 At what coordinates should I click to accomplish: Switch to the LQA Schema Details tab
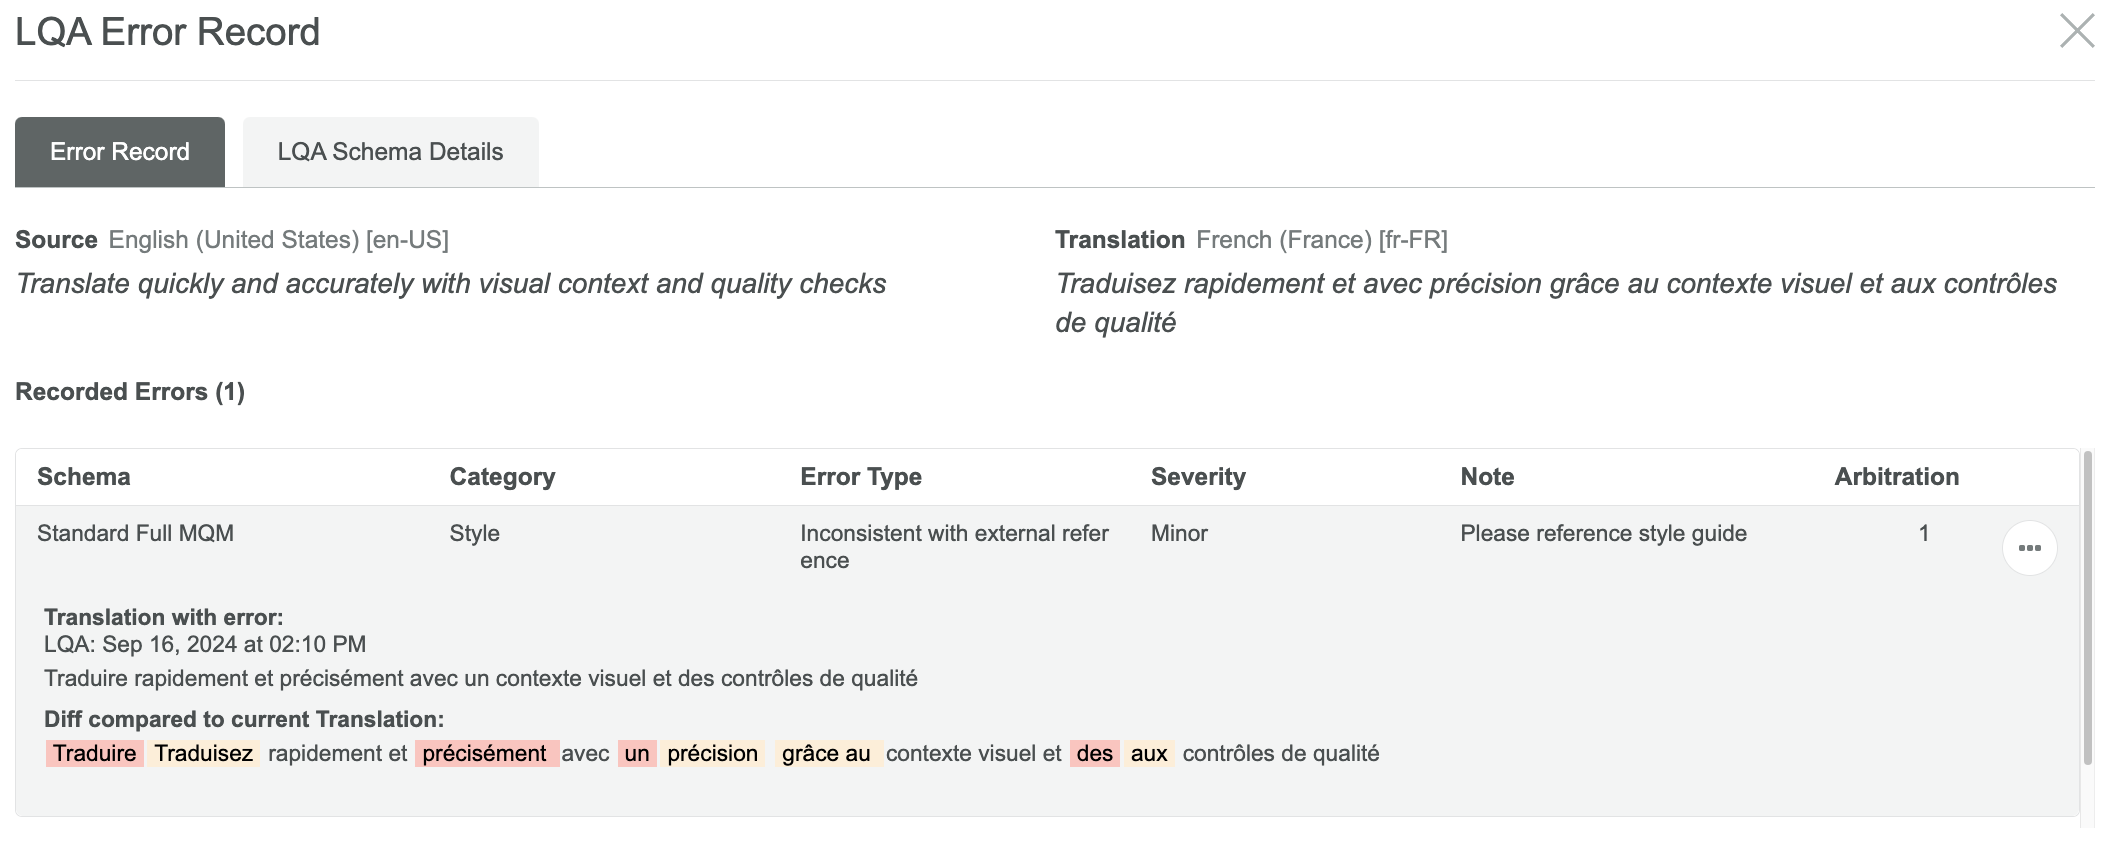[x=390, y=151]
